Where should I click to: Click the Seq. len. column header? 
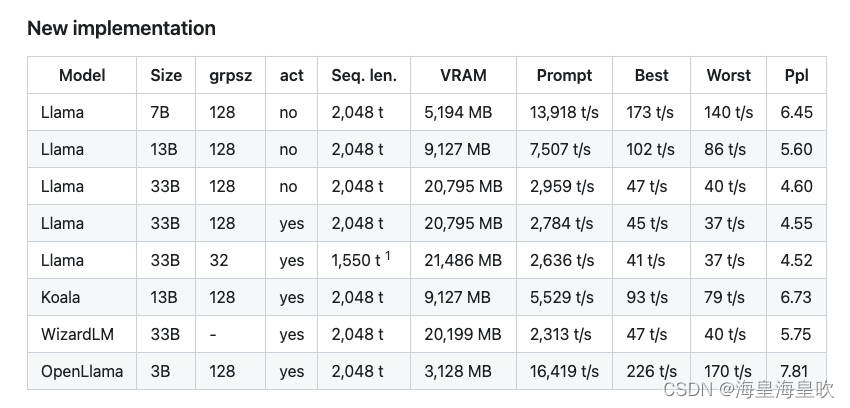(364, 75)
